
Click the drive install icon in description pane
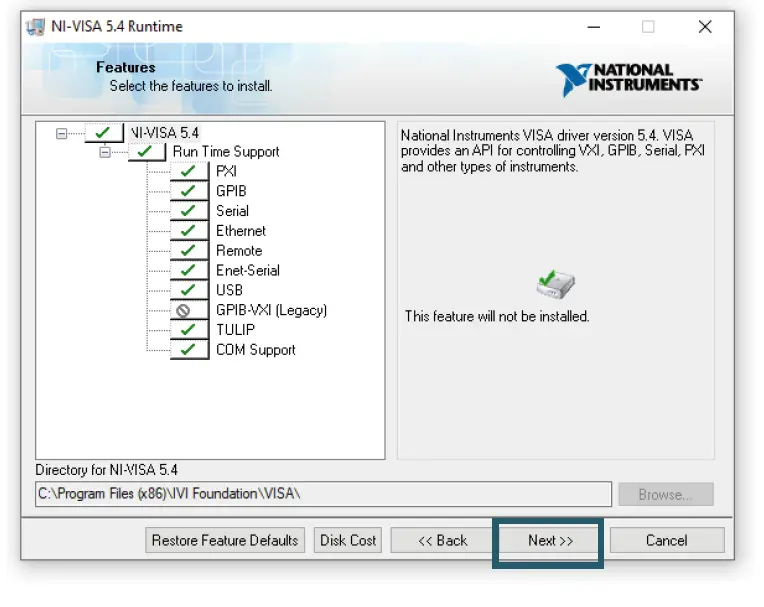(x=555, y=284)
